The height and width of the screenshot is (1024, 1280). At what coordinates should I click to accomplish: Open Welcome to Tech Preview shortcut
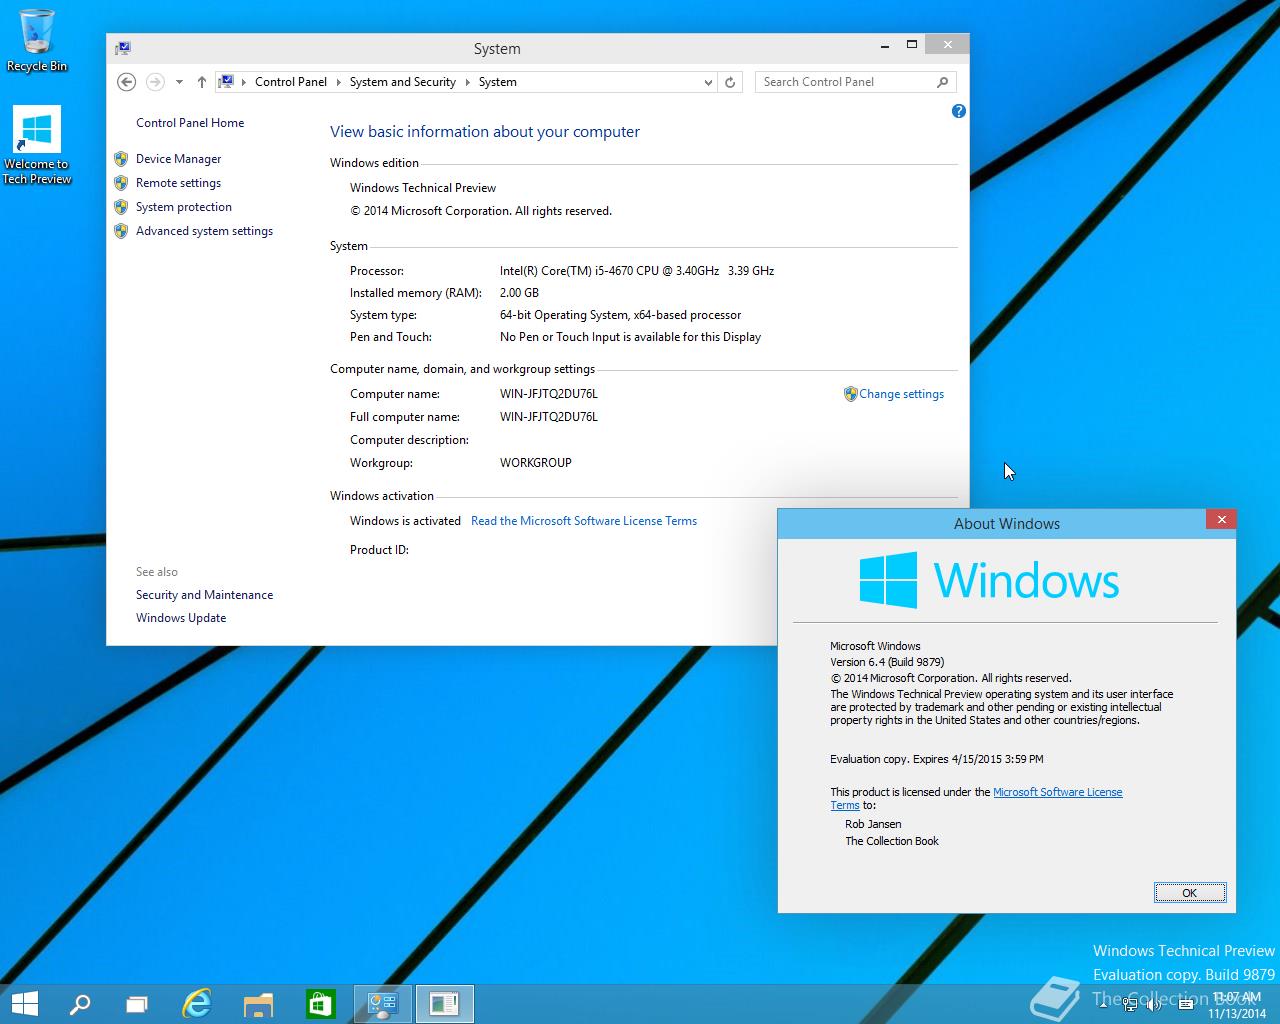37,145
